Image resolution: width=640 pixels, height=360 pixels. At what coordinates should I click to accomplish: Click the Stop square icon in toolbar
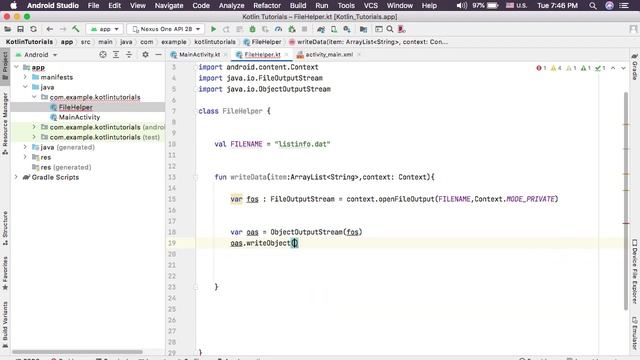coord(304,29)
